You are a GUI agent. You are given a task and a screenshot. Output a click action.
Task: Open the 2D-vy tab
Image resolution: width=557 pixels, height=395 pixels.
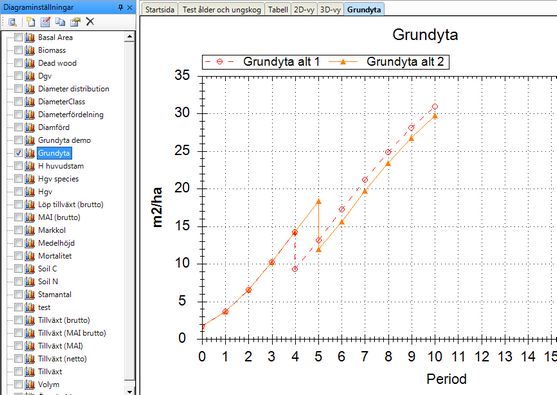(x=304, y=10)
